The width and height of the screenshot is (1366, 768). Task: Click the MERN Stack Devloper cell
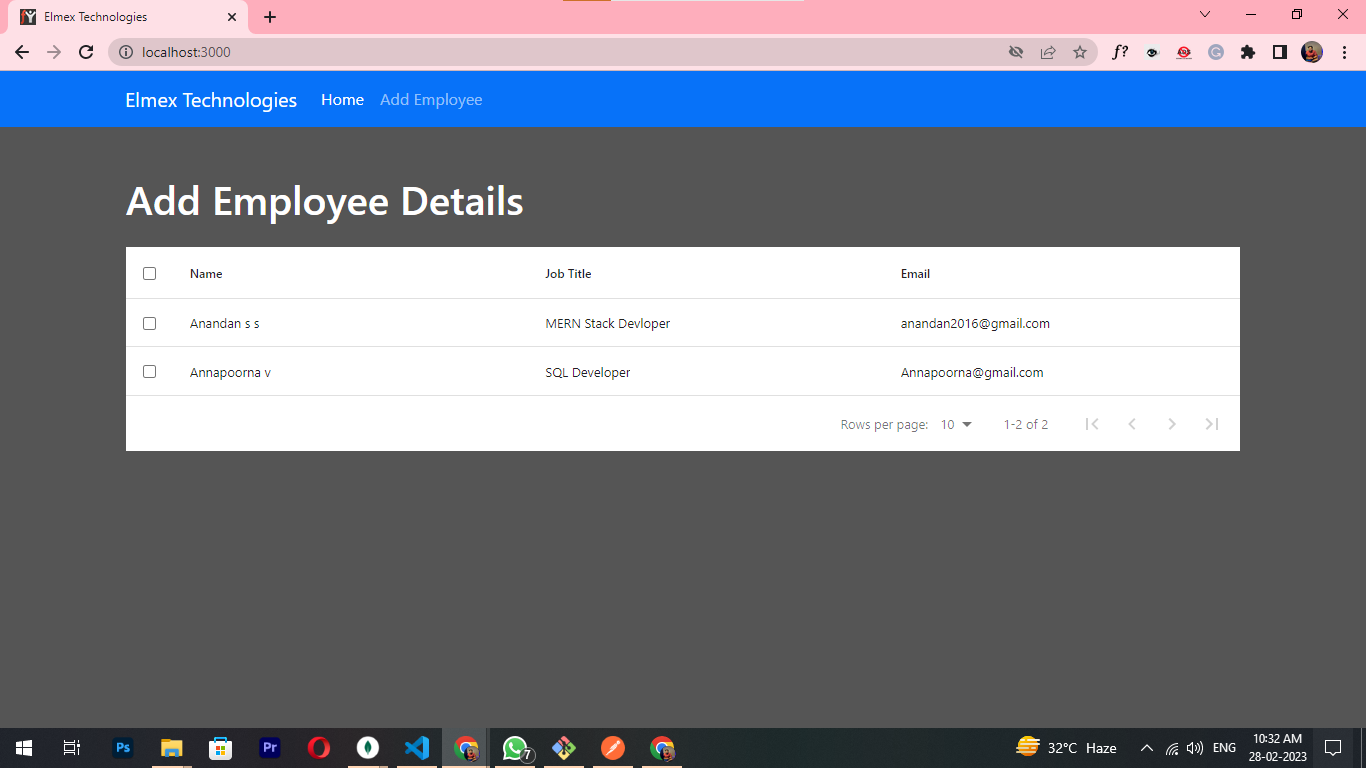(608, 324)
